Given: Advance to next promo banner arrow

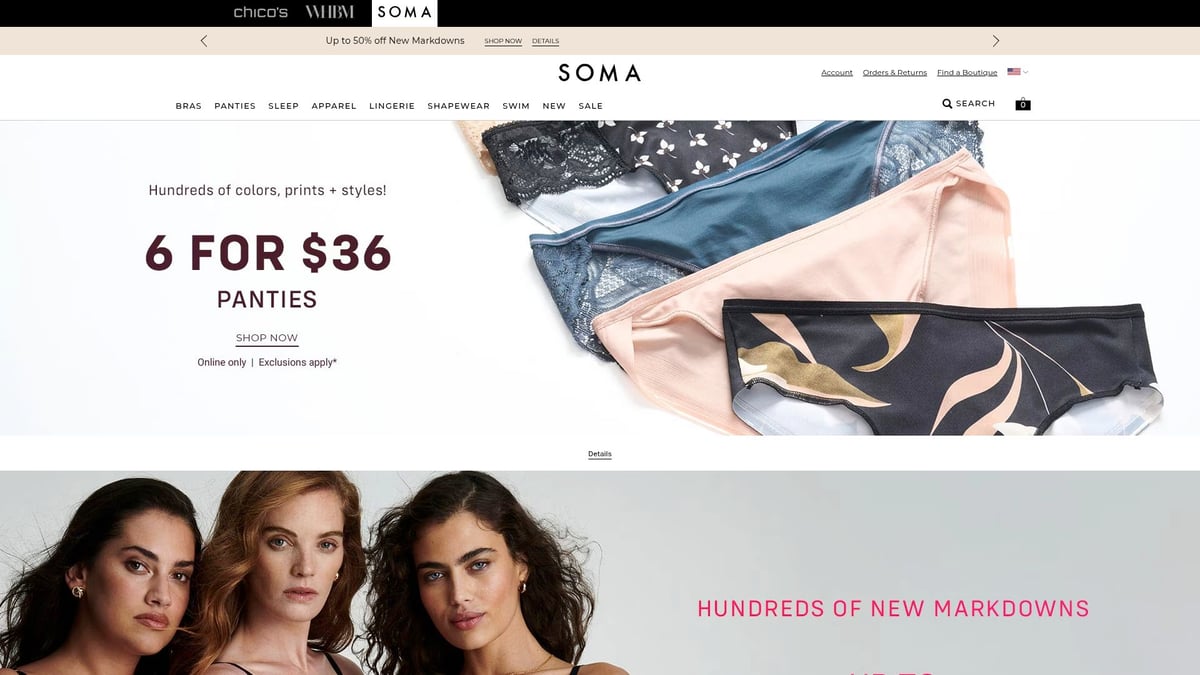Looking at the screenshot, I should 995,41.
